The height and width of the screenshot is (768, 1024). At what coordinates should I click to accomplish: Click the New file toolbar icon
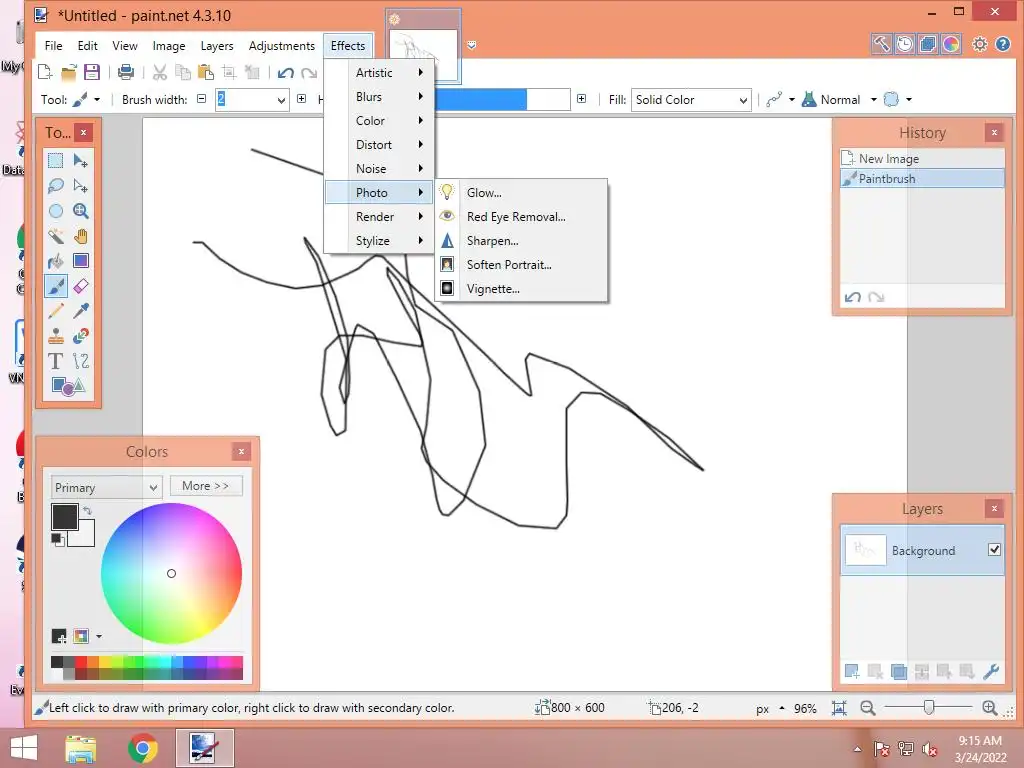(x=45, y=72)
